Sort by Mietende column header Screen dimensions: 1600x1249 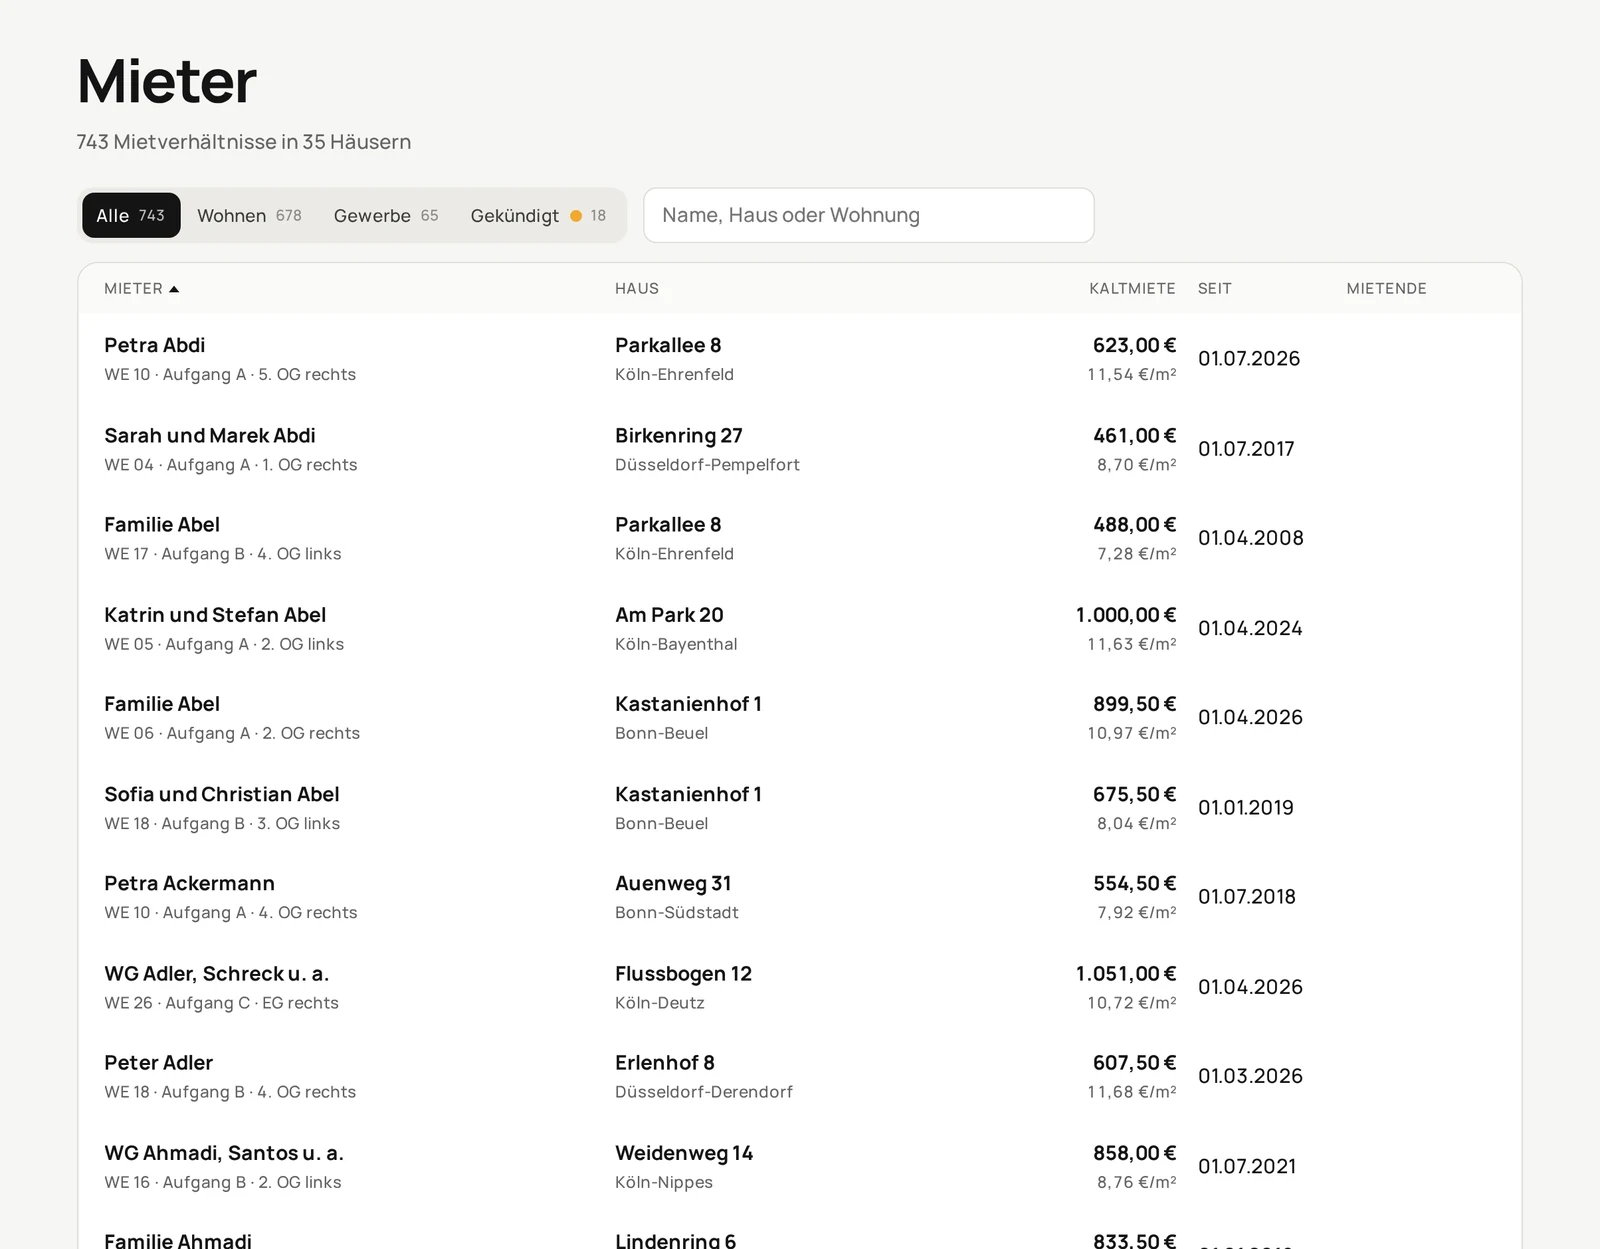click(x=1386, y=289)
